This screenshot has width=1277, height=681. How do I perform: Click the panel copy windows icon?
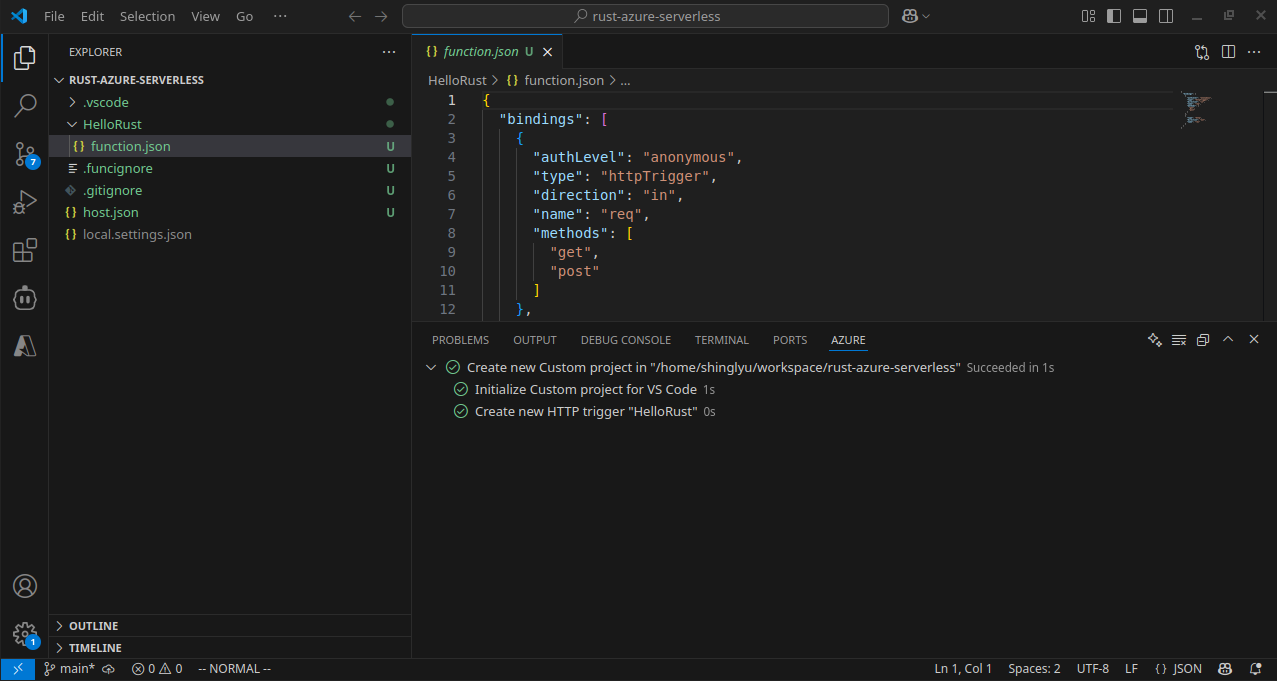click(x=1203, y=340)
